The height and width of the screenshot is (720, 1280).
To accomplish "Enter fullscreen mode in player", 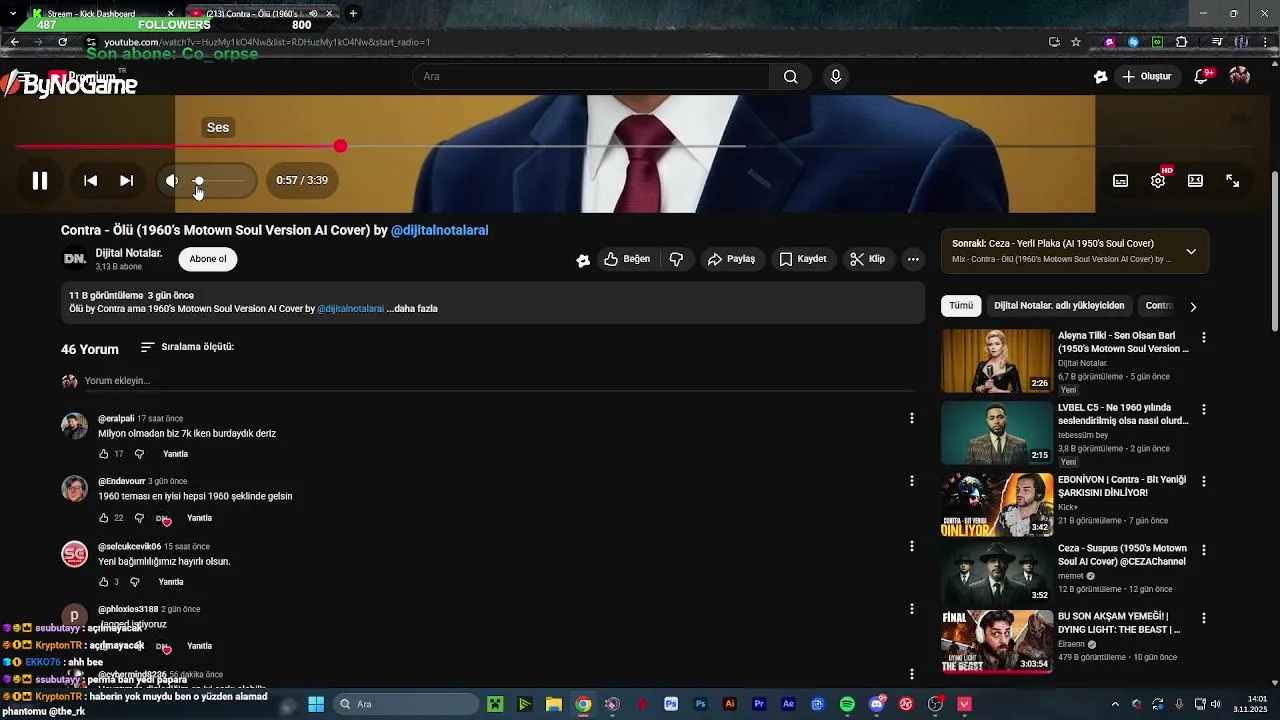I will [x=1233, y=181].
